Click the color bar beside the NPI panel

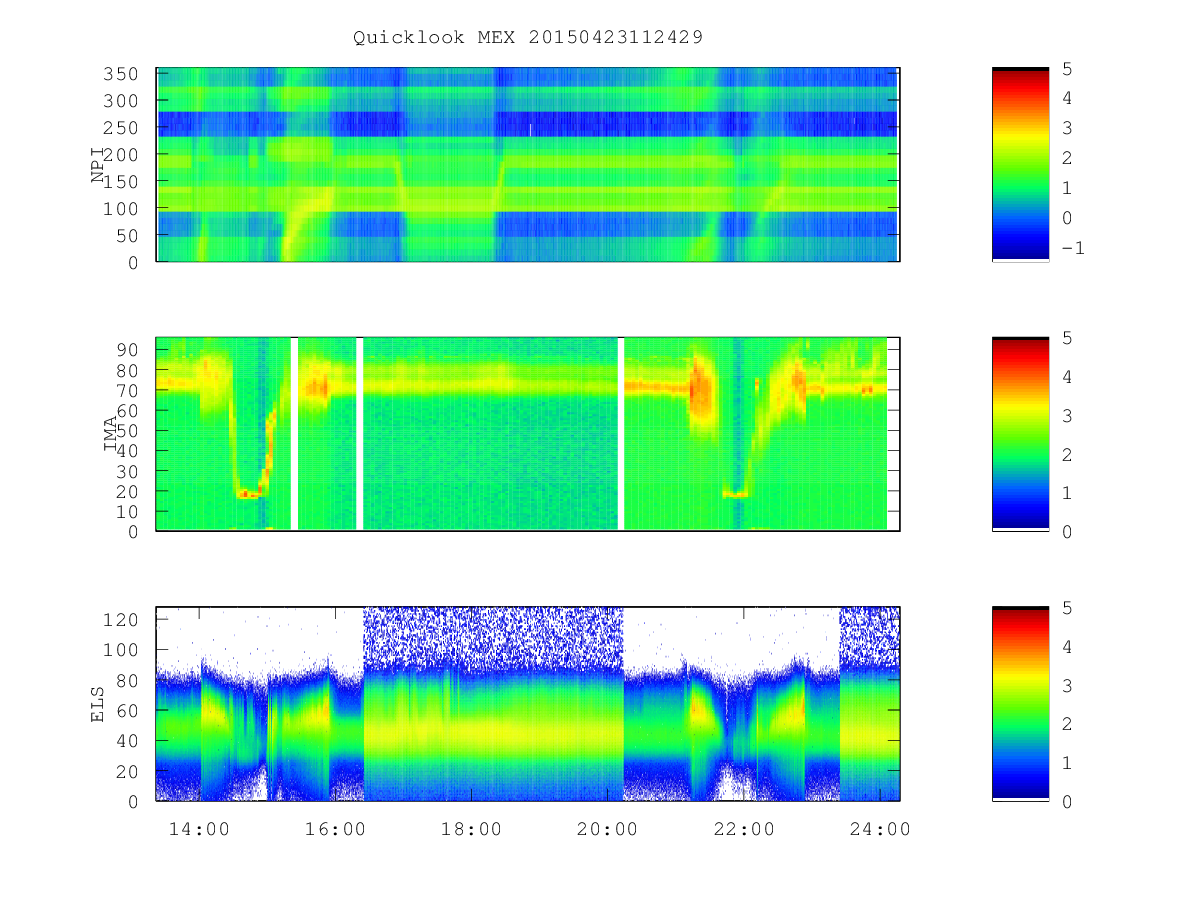pyautogui.click(x=1020, y=165)
